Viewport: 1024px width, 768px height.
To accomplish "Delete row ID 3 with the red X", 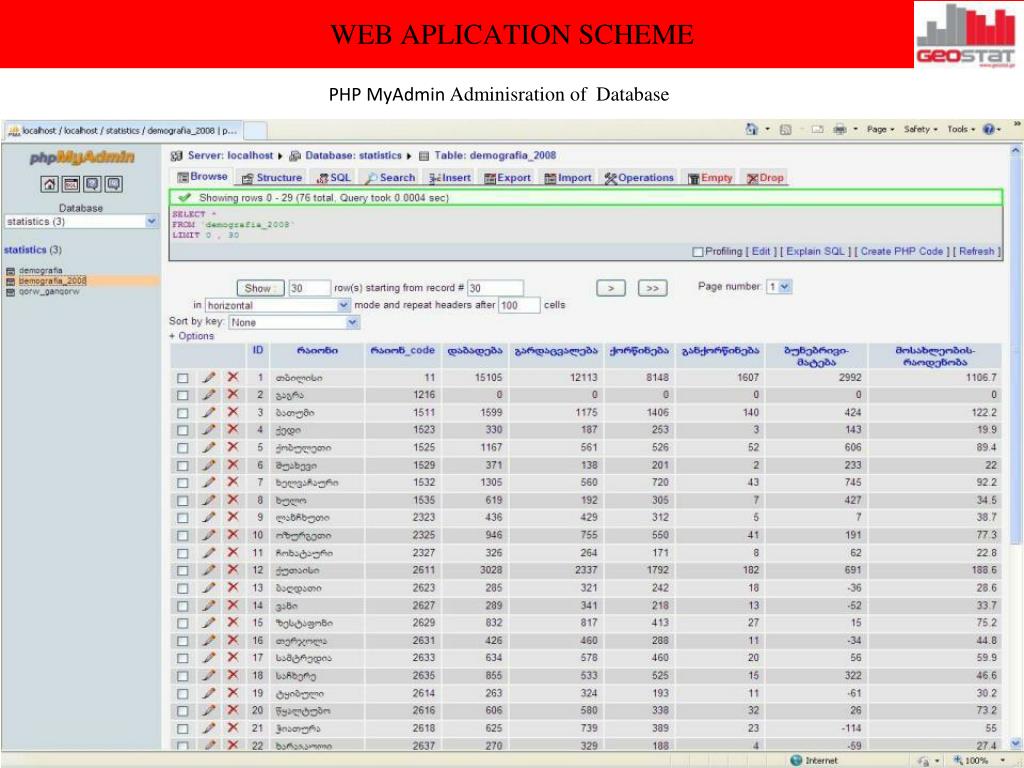I will click(232, 412).
